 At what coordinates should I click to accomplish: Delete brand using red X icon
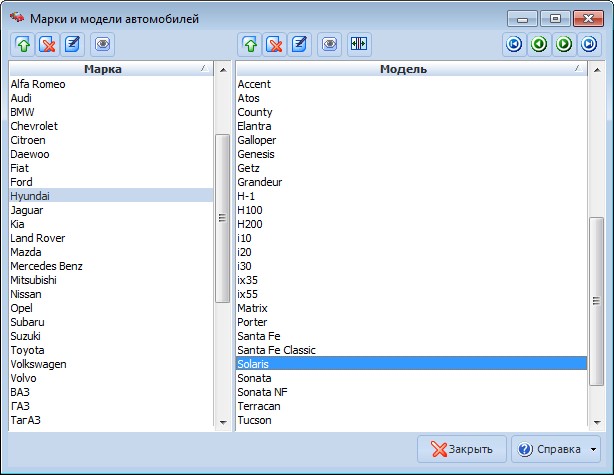coord(48,44)
